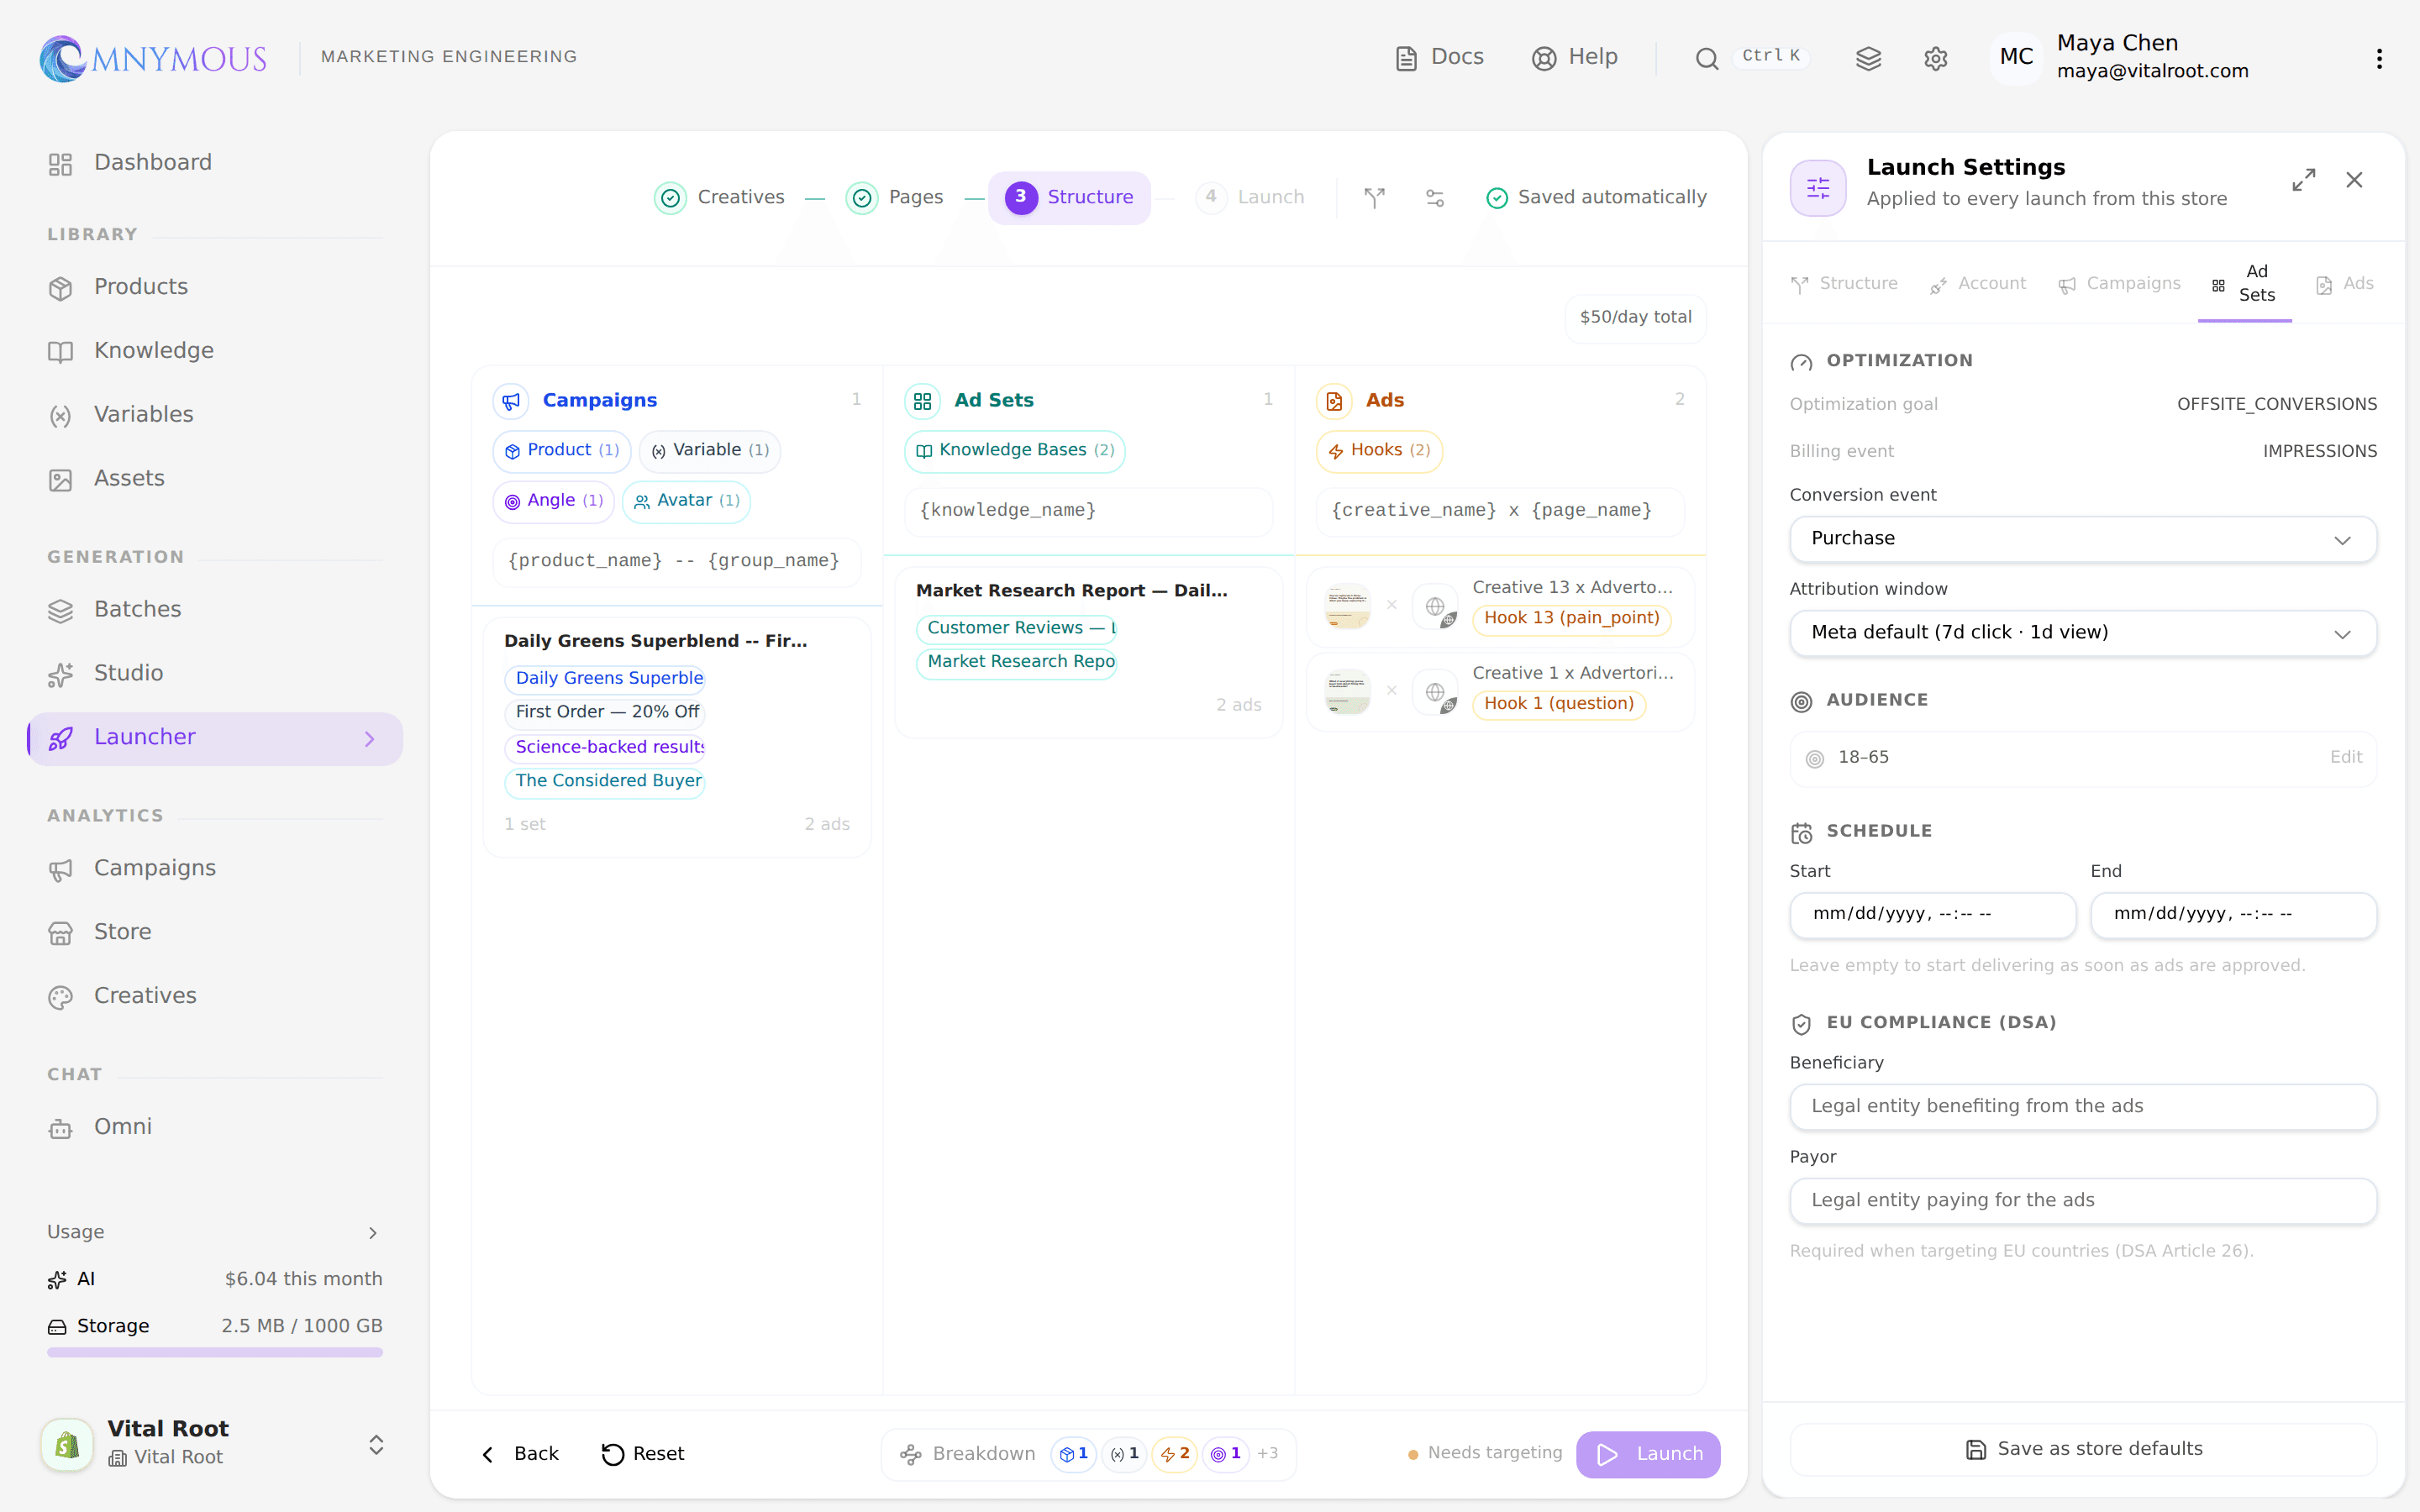Image resolution: width=2420 pixels, height=1512 pixels.
Task: Open the Conversion event Purchase dropdown
Action: (2083, 539)
